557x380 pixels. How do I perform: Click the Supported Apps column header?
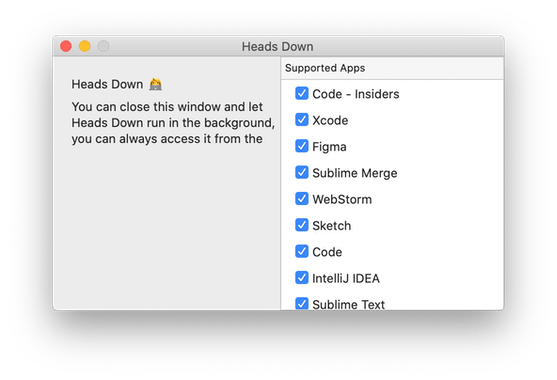392,68
